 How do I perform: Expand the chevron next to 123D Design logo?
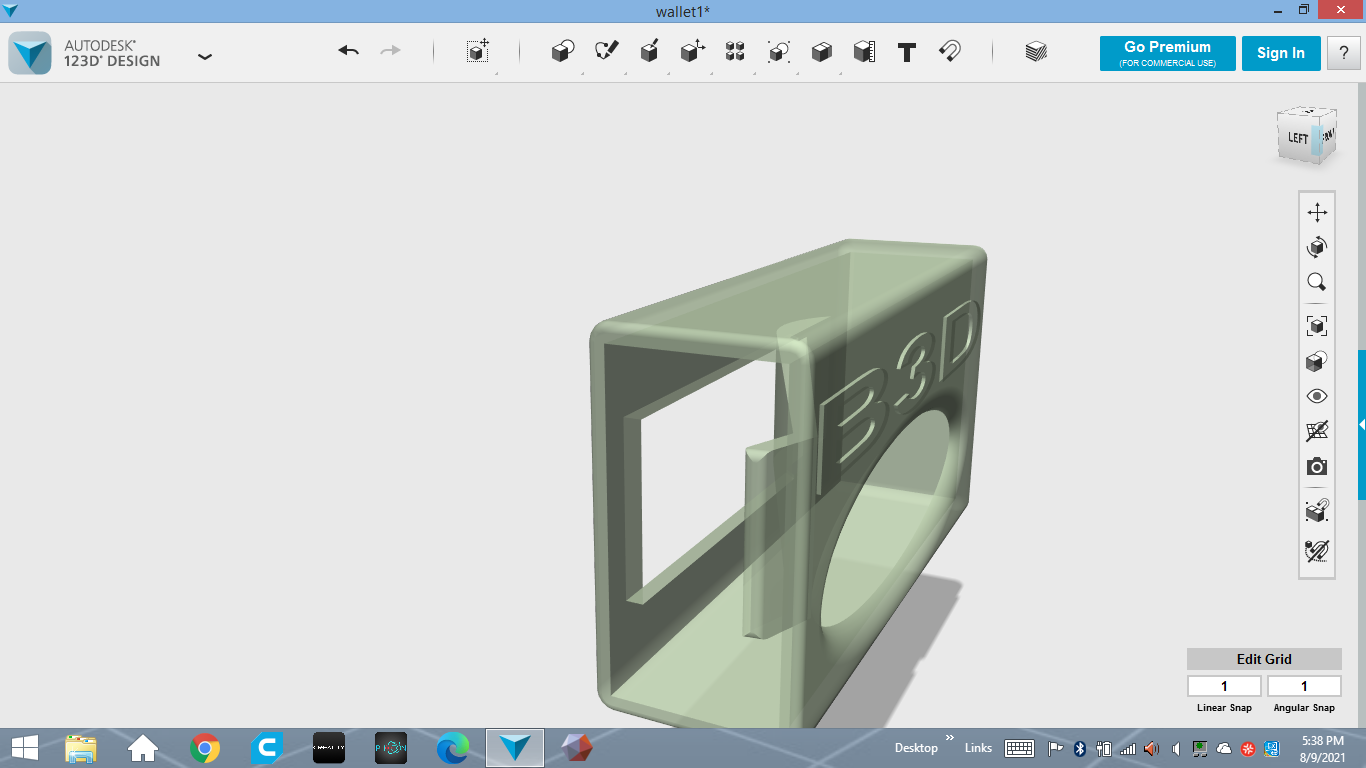[x=205, y=57]
